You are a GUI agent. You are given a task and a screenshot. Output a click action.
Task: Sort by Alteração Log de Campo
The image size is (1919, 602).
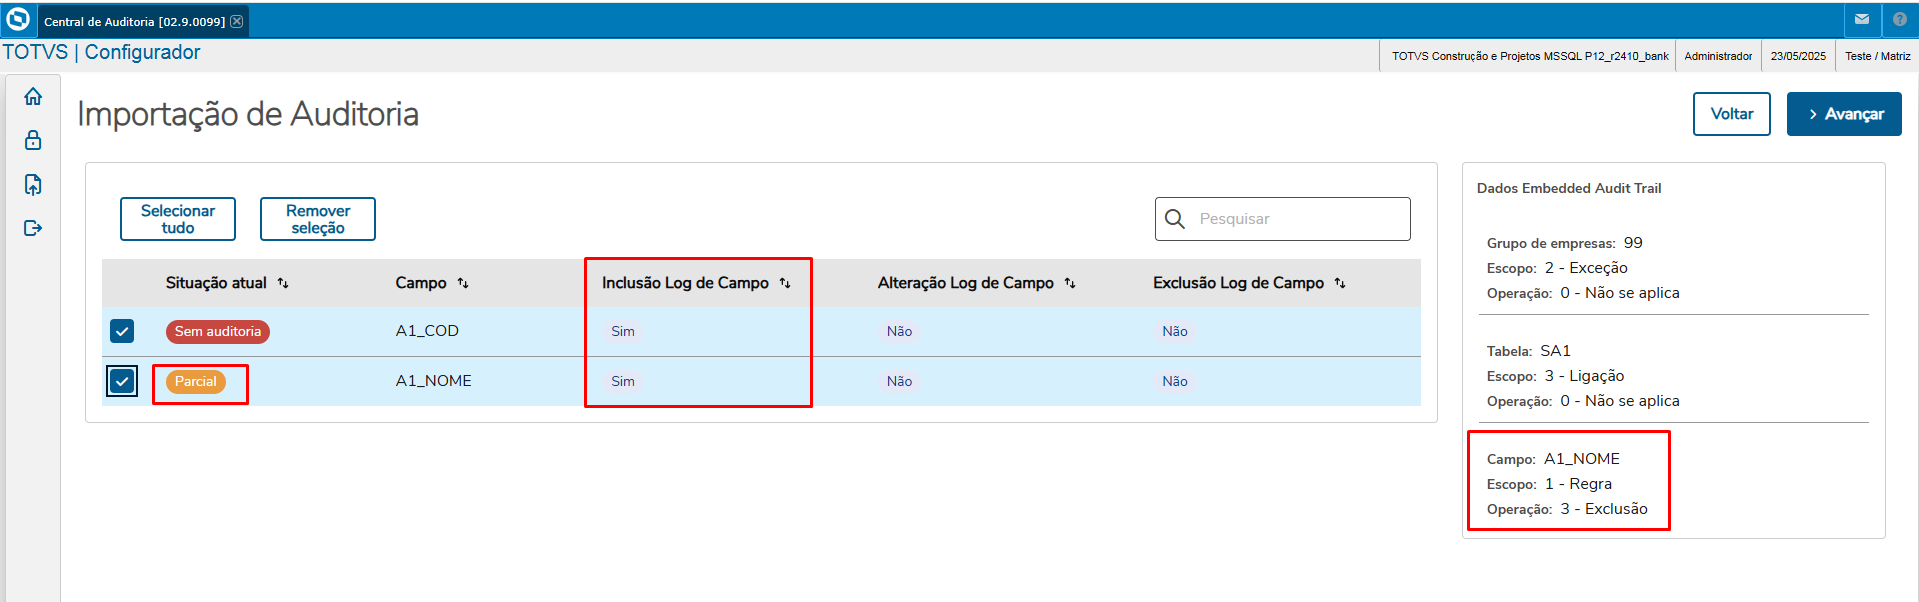tap(1070, 284)
